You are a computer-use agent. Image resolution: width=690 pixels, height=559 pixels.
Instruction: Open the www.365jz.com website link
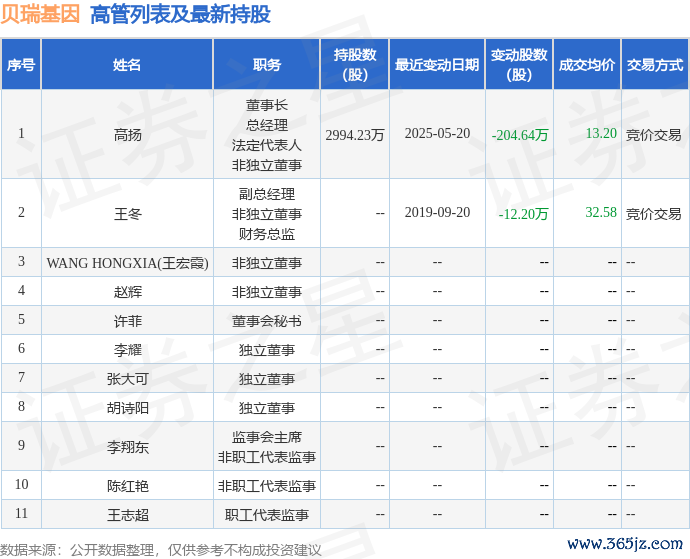625,544
